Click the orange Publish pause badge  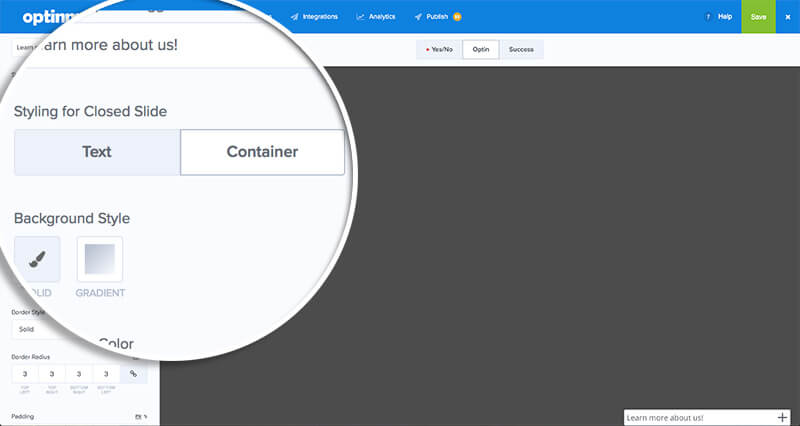[x=457, y=17]
